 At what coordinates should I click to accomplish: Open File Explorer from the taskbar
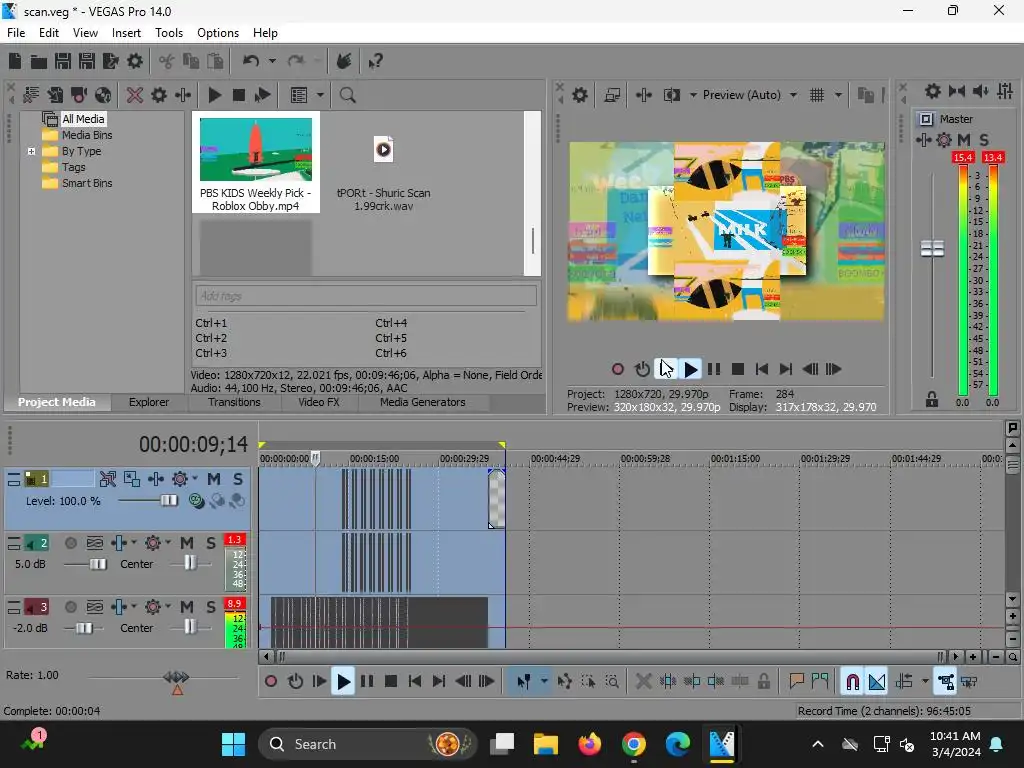coord(545,744)
